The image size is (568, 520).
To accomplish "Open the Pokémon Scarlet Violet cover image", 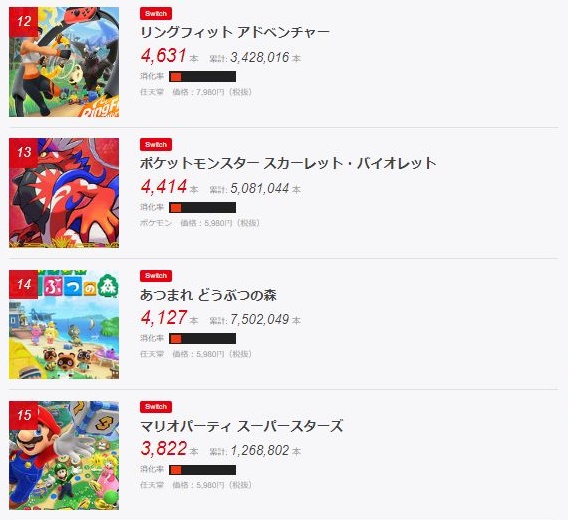I will coord(64,193).
